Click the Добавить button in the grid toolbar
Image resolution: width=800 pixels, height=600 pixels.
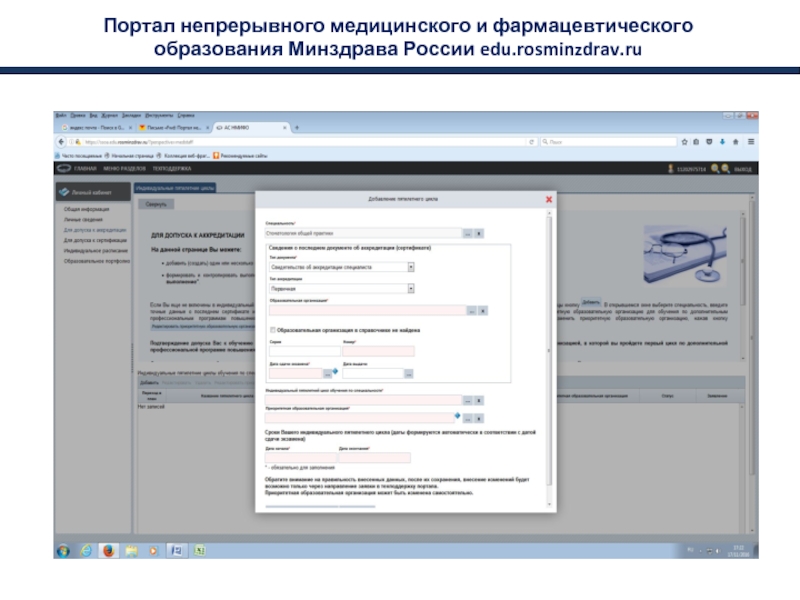pos(149,383)
